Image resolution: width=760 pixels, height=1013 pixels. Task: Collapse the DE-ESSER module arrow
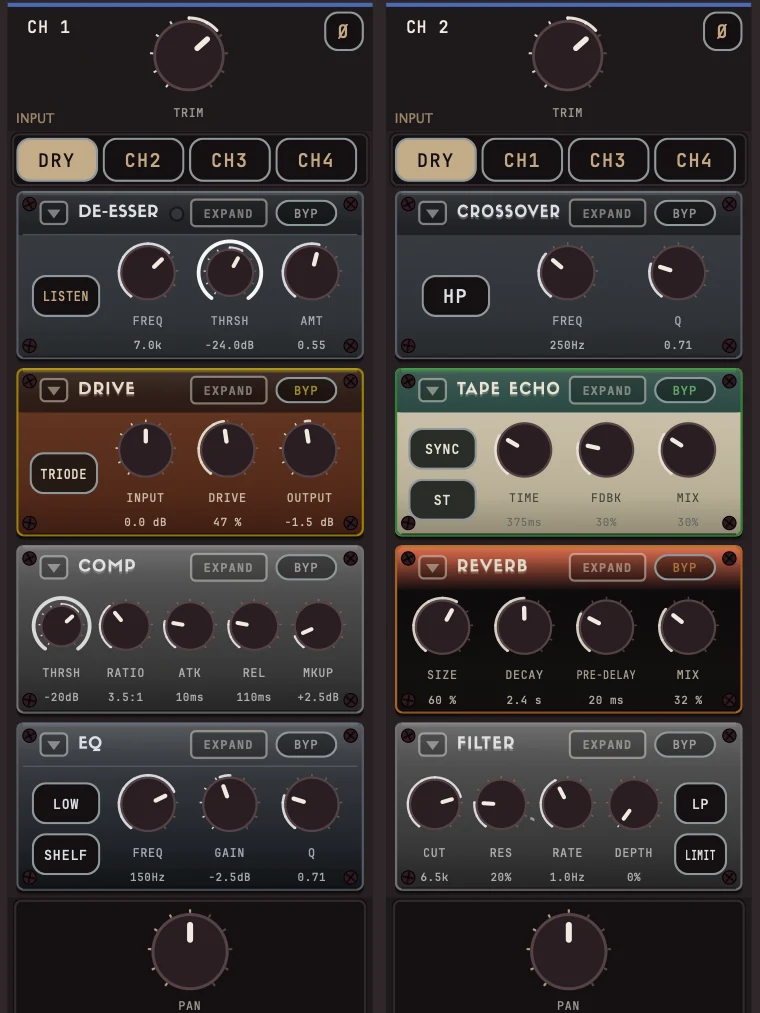tap(54, 213)
